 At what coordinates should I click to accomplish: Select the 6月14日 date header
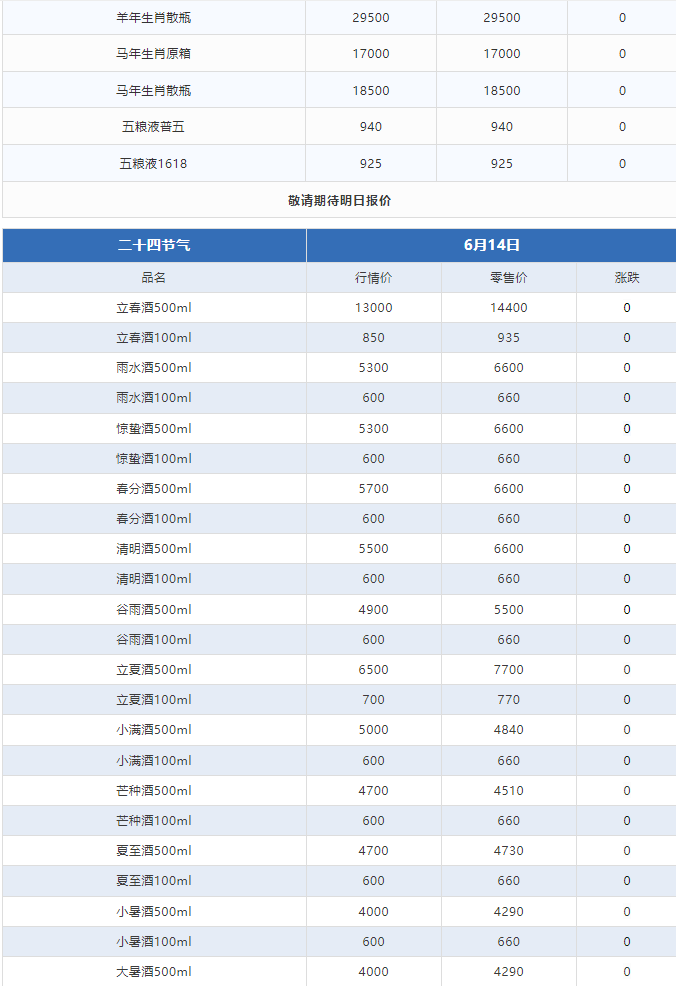492,245
